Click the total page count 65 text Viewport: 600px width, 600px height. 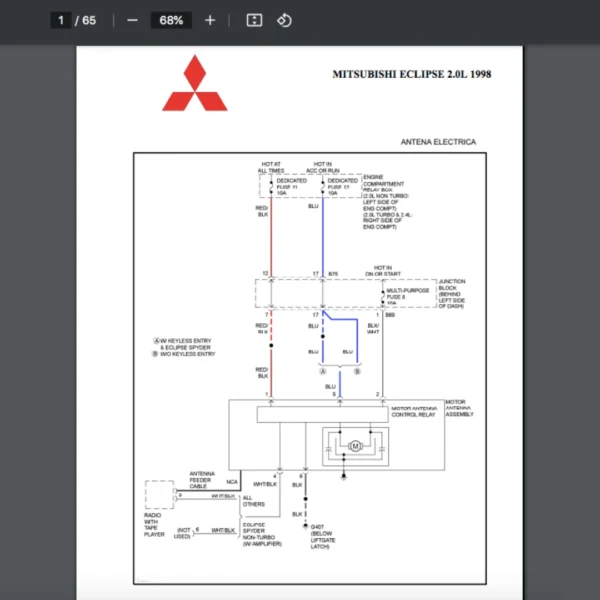89,20
